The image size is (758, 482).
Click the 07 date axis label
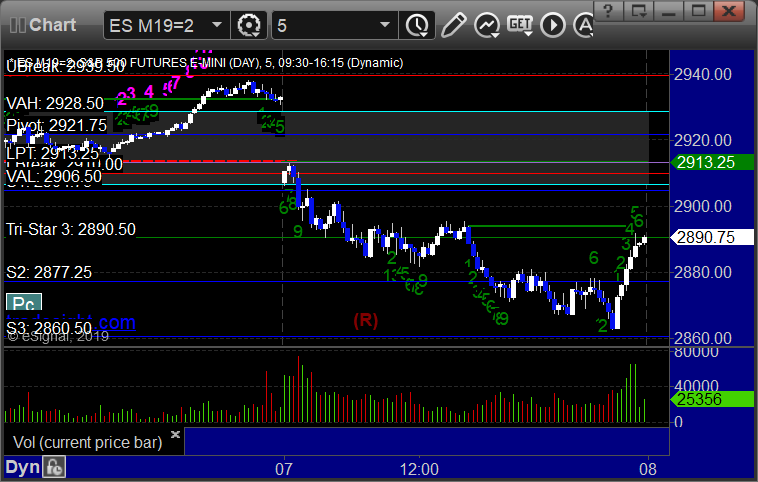(284, 469)
